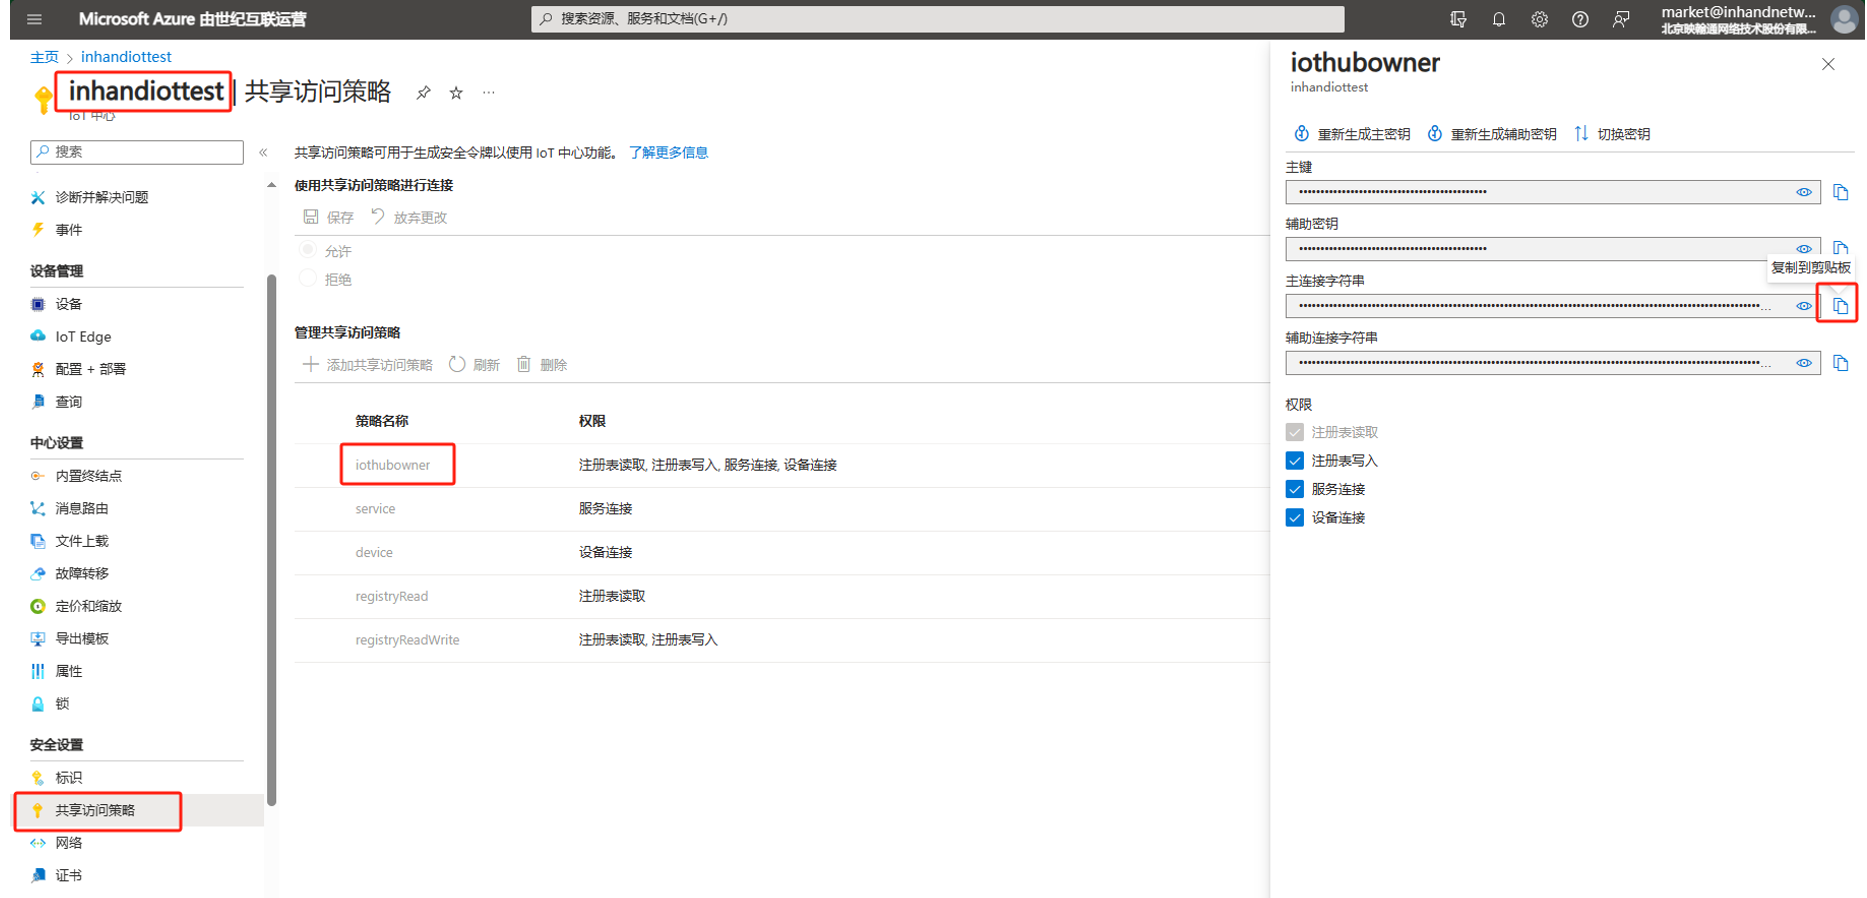Close the iothubowner panel
This screenshot has width=1867, height=898.
pos(1828,64)
